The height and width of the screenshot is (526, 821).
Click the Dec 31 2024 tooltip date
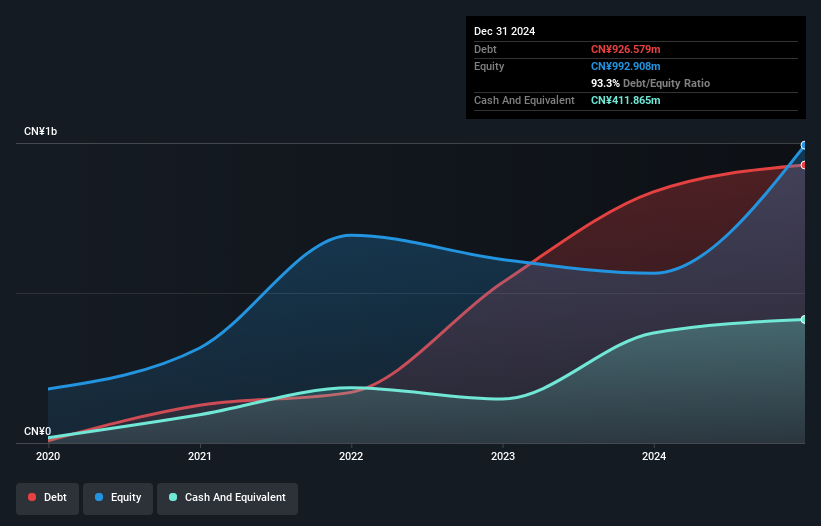[x=504, y=31]
